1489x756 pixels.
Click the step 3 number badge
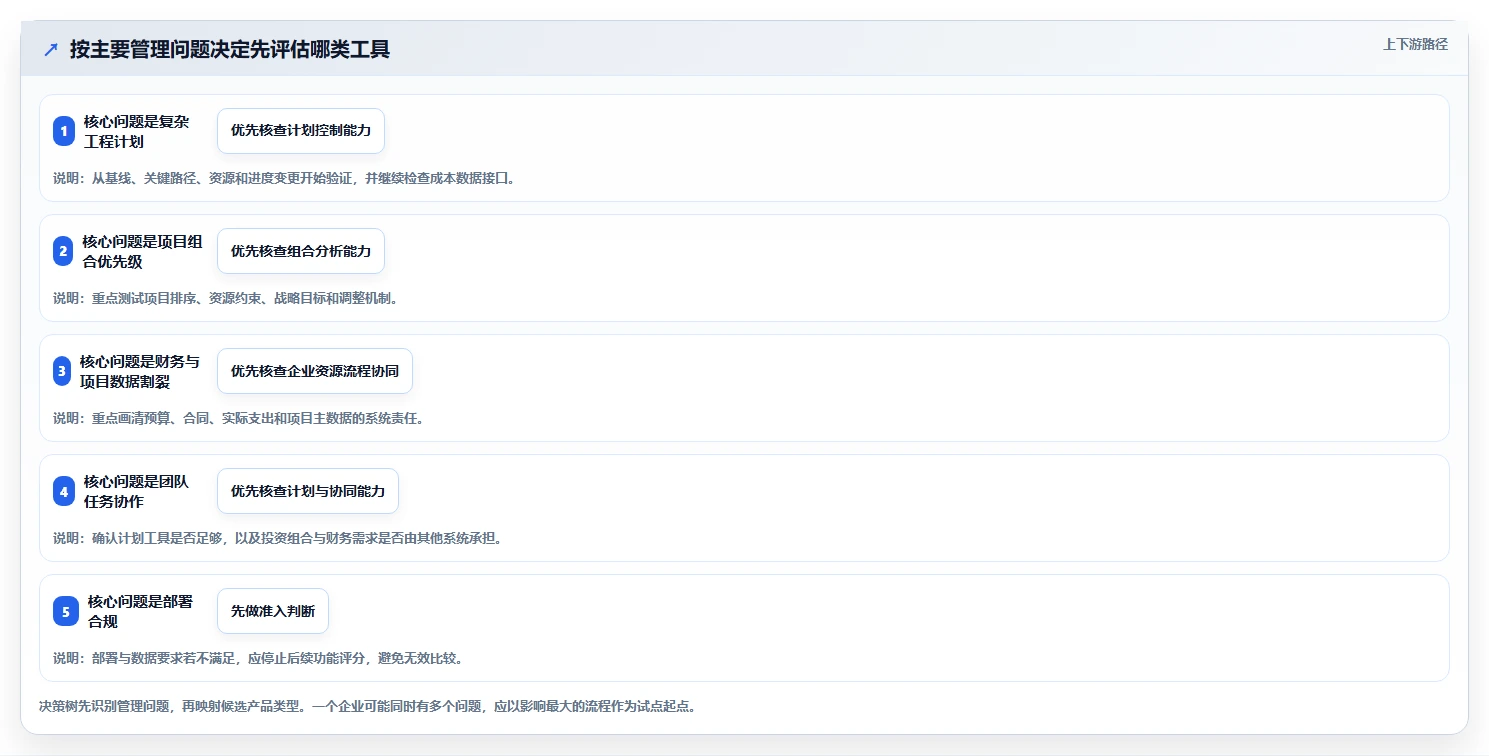[x=62, y=371]
